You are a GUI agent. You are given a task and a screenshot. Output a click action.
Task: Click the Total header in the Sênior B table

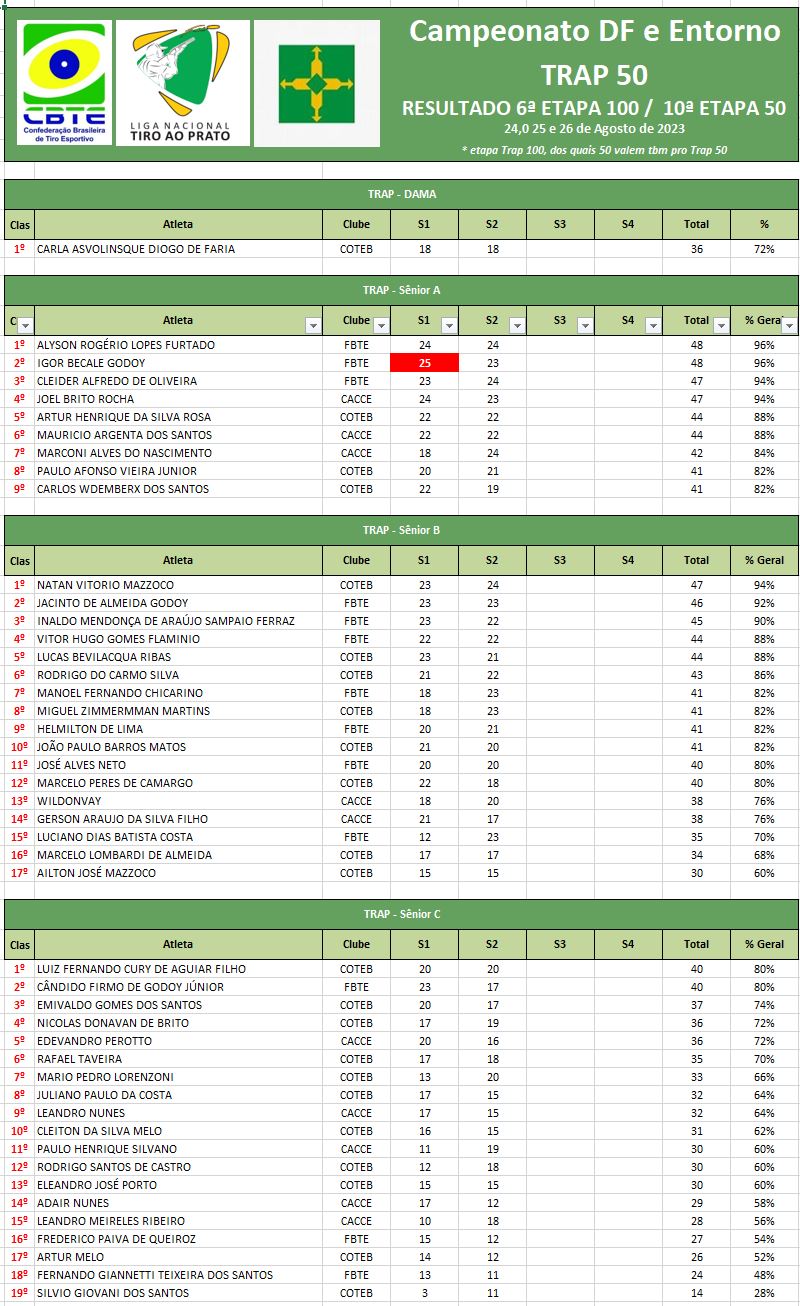pos(696,560)
